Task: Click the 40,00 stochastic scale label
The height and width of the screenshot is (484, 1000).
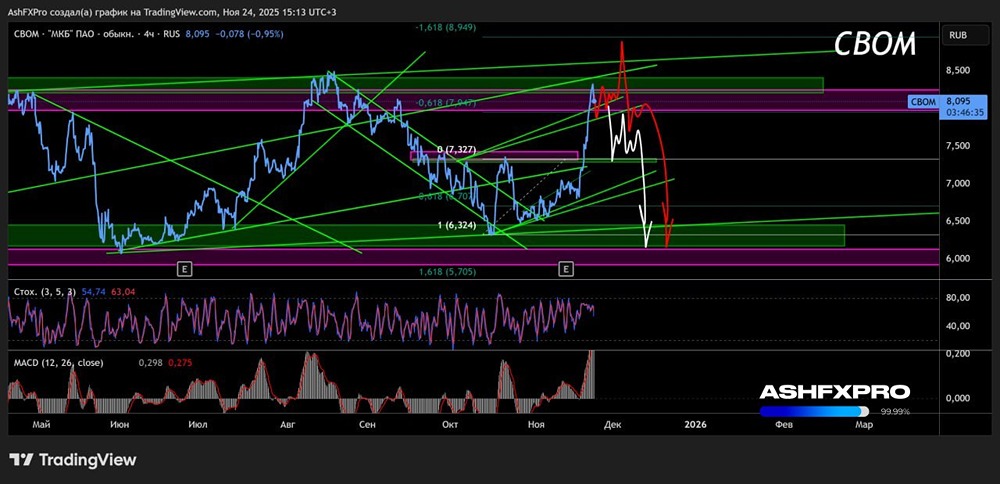Action: (958, 326)
